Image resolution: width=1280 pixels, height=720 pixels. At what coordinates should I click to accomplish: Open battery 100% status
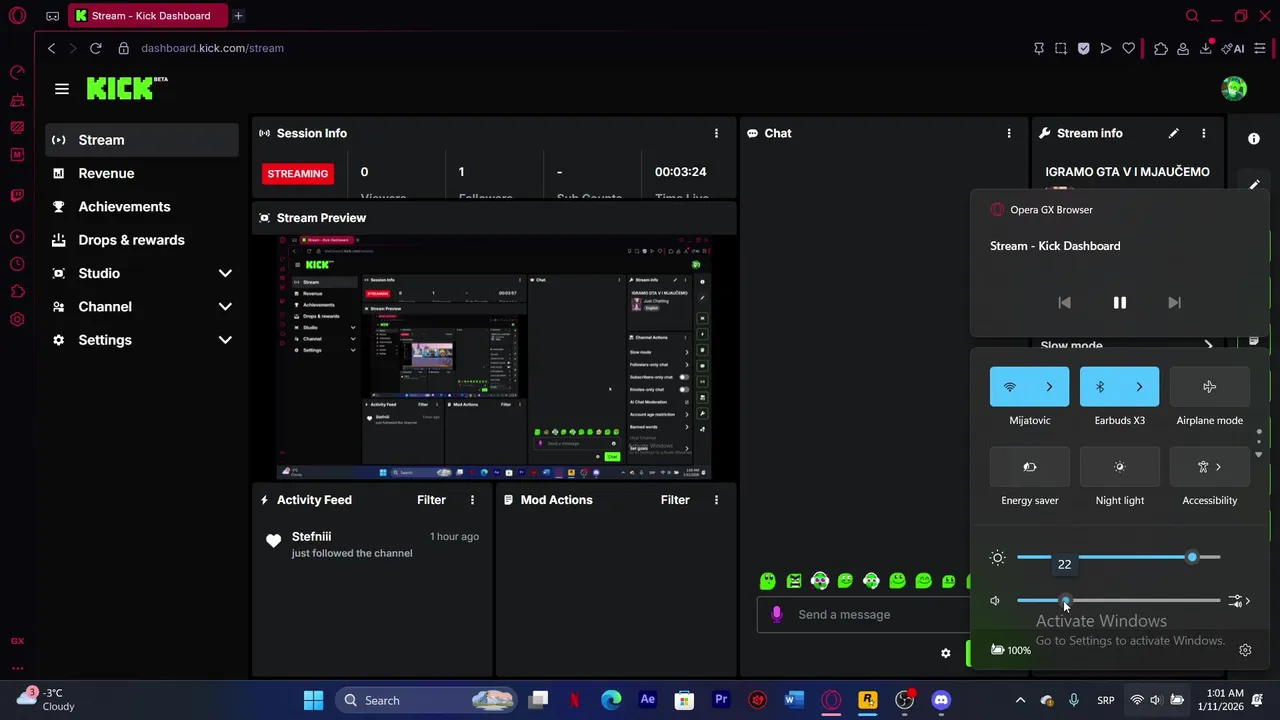click(x=1010, y=651)
